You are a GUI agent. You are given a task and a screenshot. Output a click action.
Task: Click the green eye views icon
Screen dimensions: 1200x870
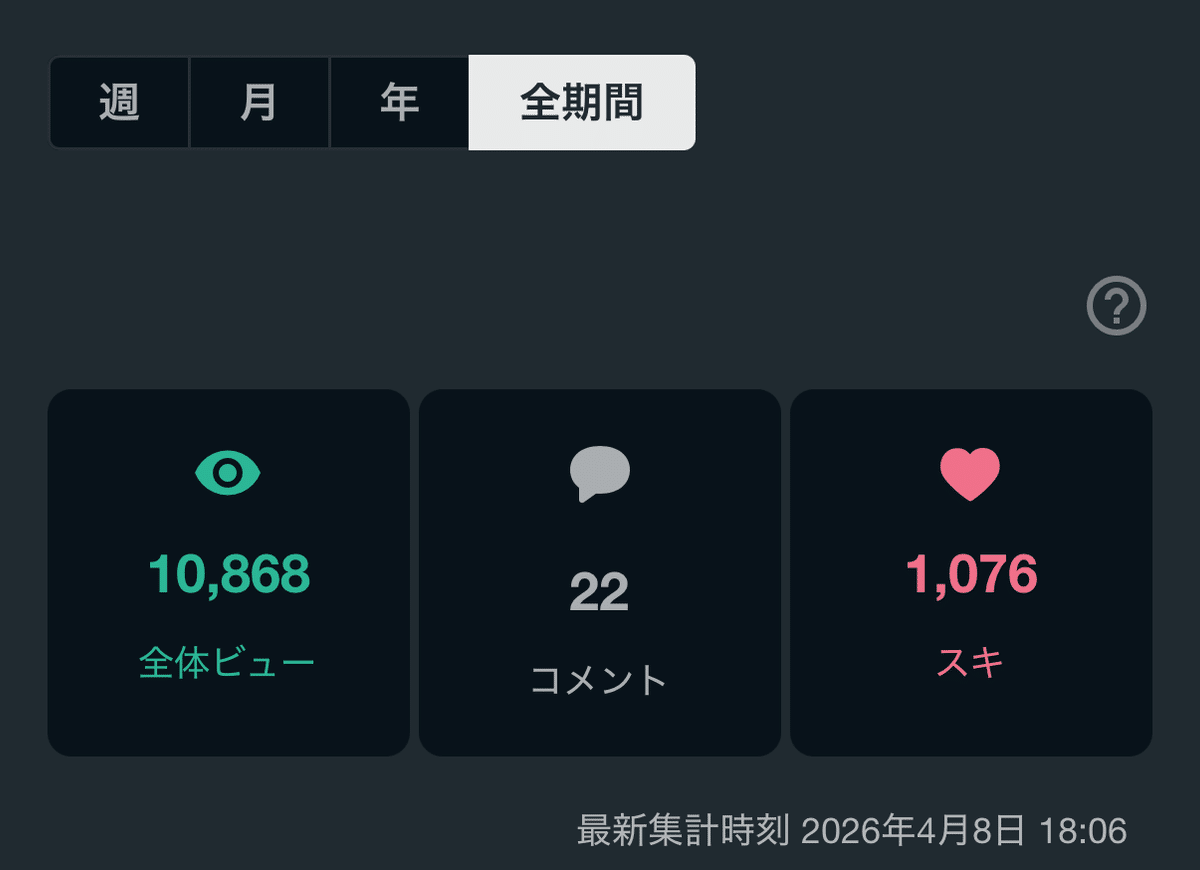[228, 472]
